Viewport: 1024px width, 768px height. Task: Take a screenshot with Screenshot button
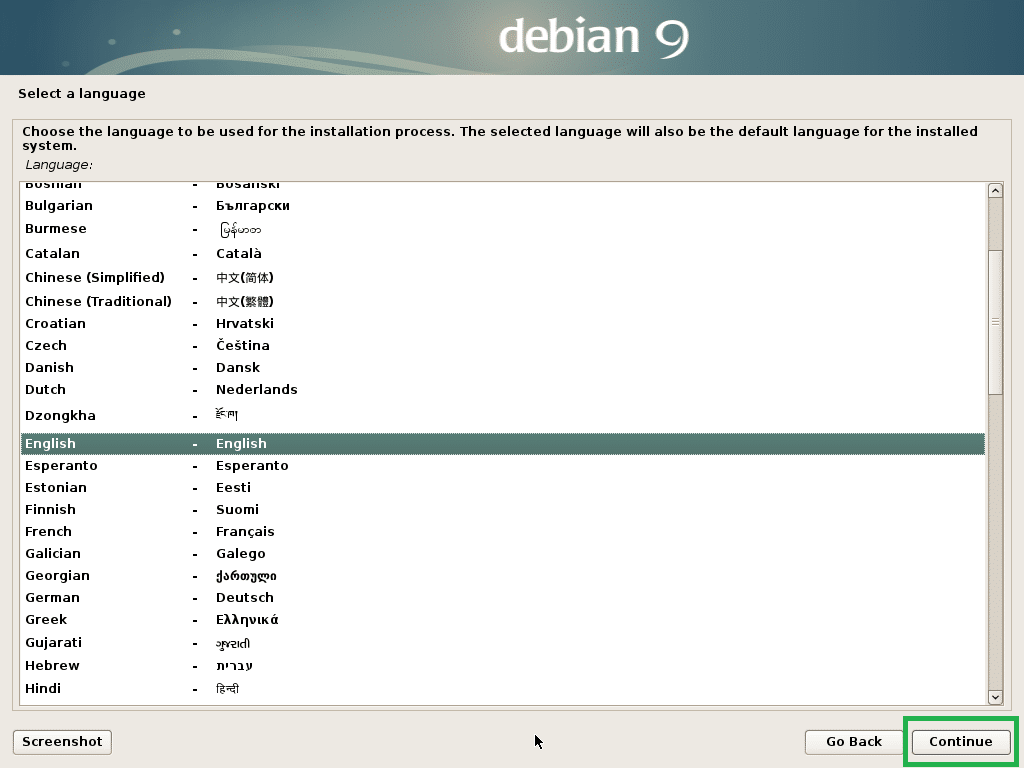62,742
